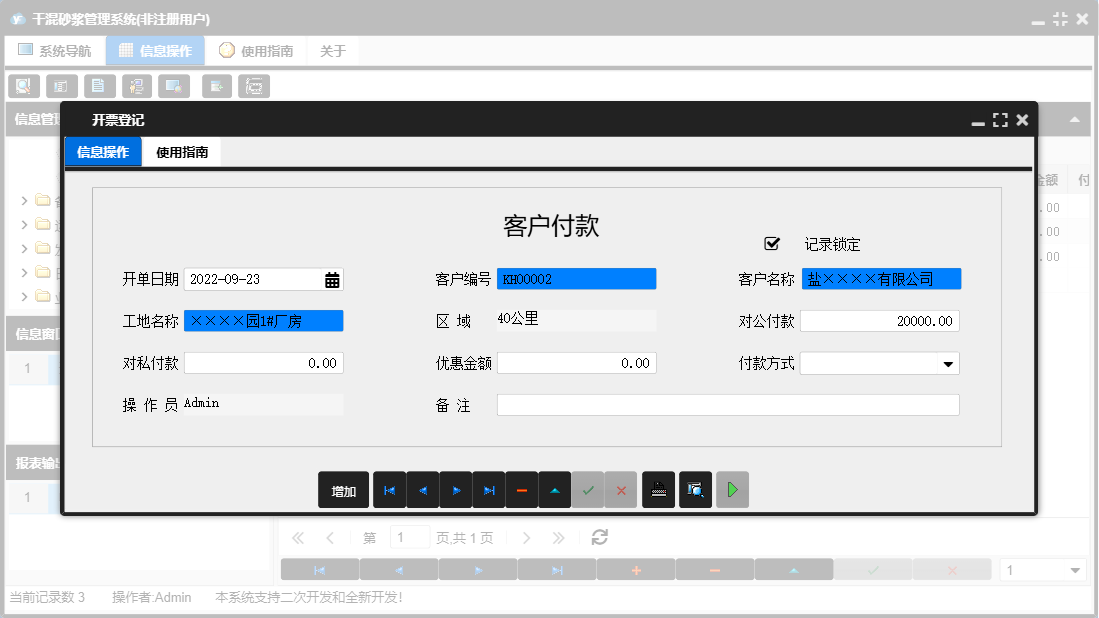Open print preview from the dialog toolbar
1099x618 pixels.
coord(695,490)
